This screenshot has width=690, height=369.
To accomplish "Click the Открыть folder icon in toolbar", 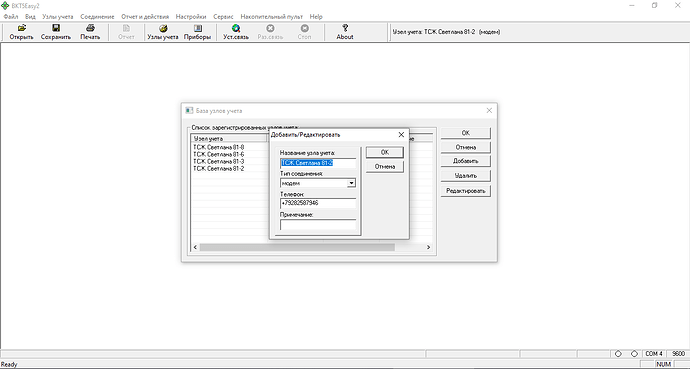I will (22, 28).
